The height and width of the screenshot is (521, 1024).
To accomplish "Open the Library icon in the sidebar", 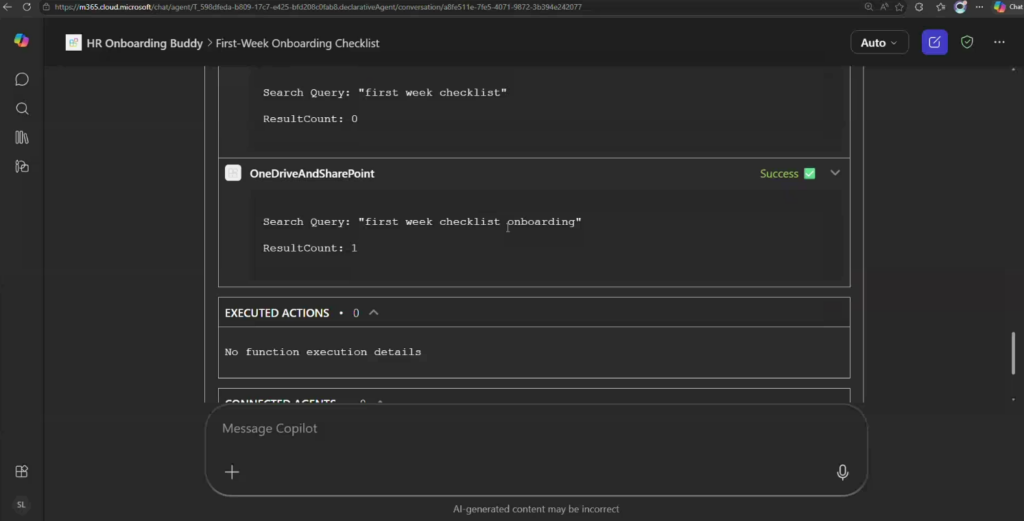I will click(21, 137).
